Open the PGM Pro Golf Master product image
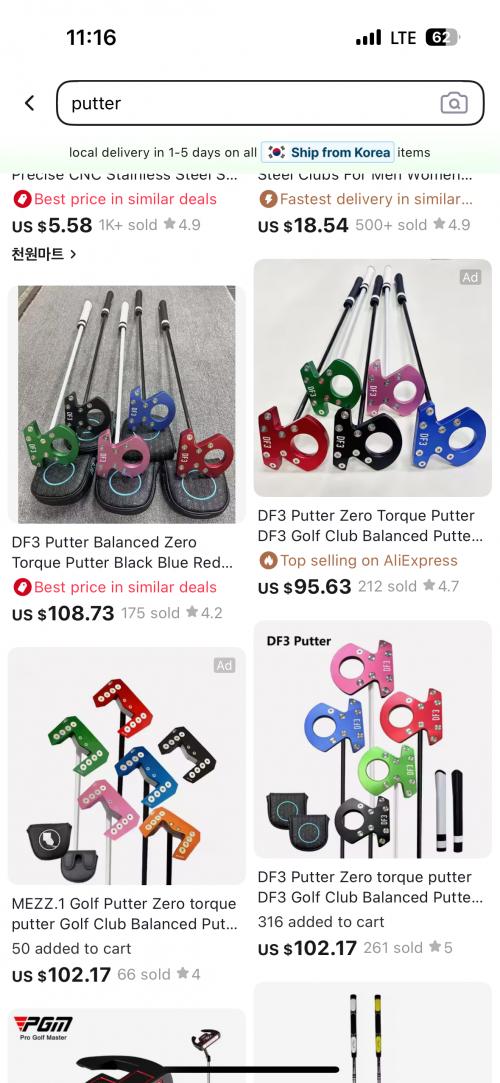The height and width of the screenshot is (1083, 500). (x=126, y=1046)
